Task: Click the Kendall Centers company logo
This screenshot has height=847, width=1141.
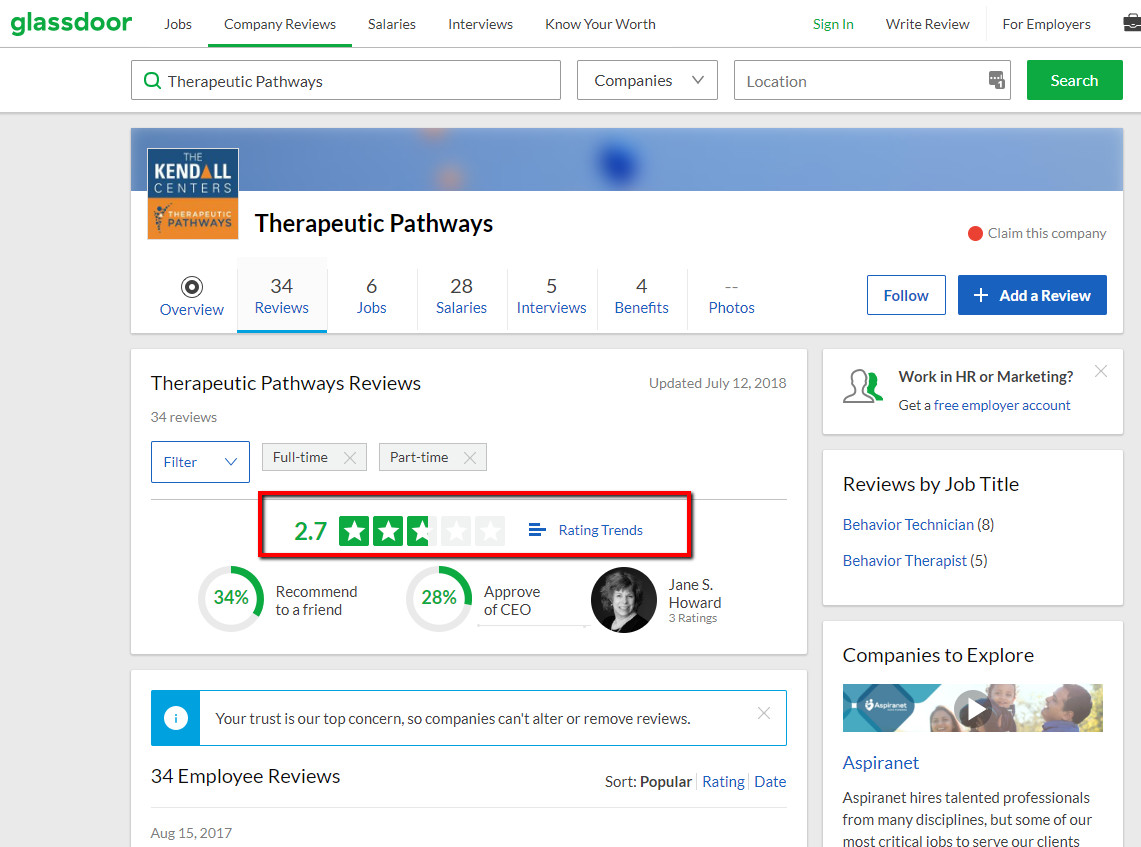Action: coord(193,194)
